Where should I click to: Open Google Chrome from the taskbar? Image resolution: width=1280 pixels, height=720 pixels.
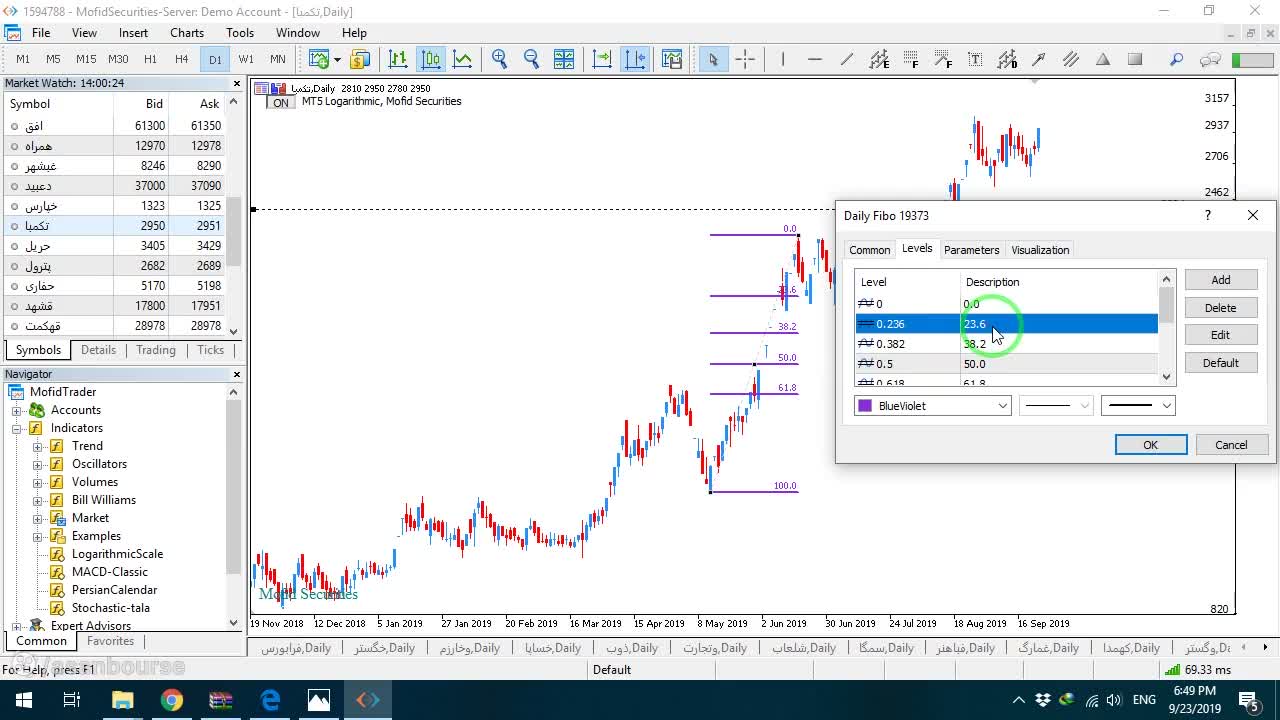[171, 700]
